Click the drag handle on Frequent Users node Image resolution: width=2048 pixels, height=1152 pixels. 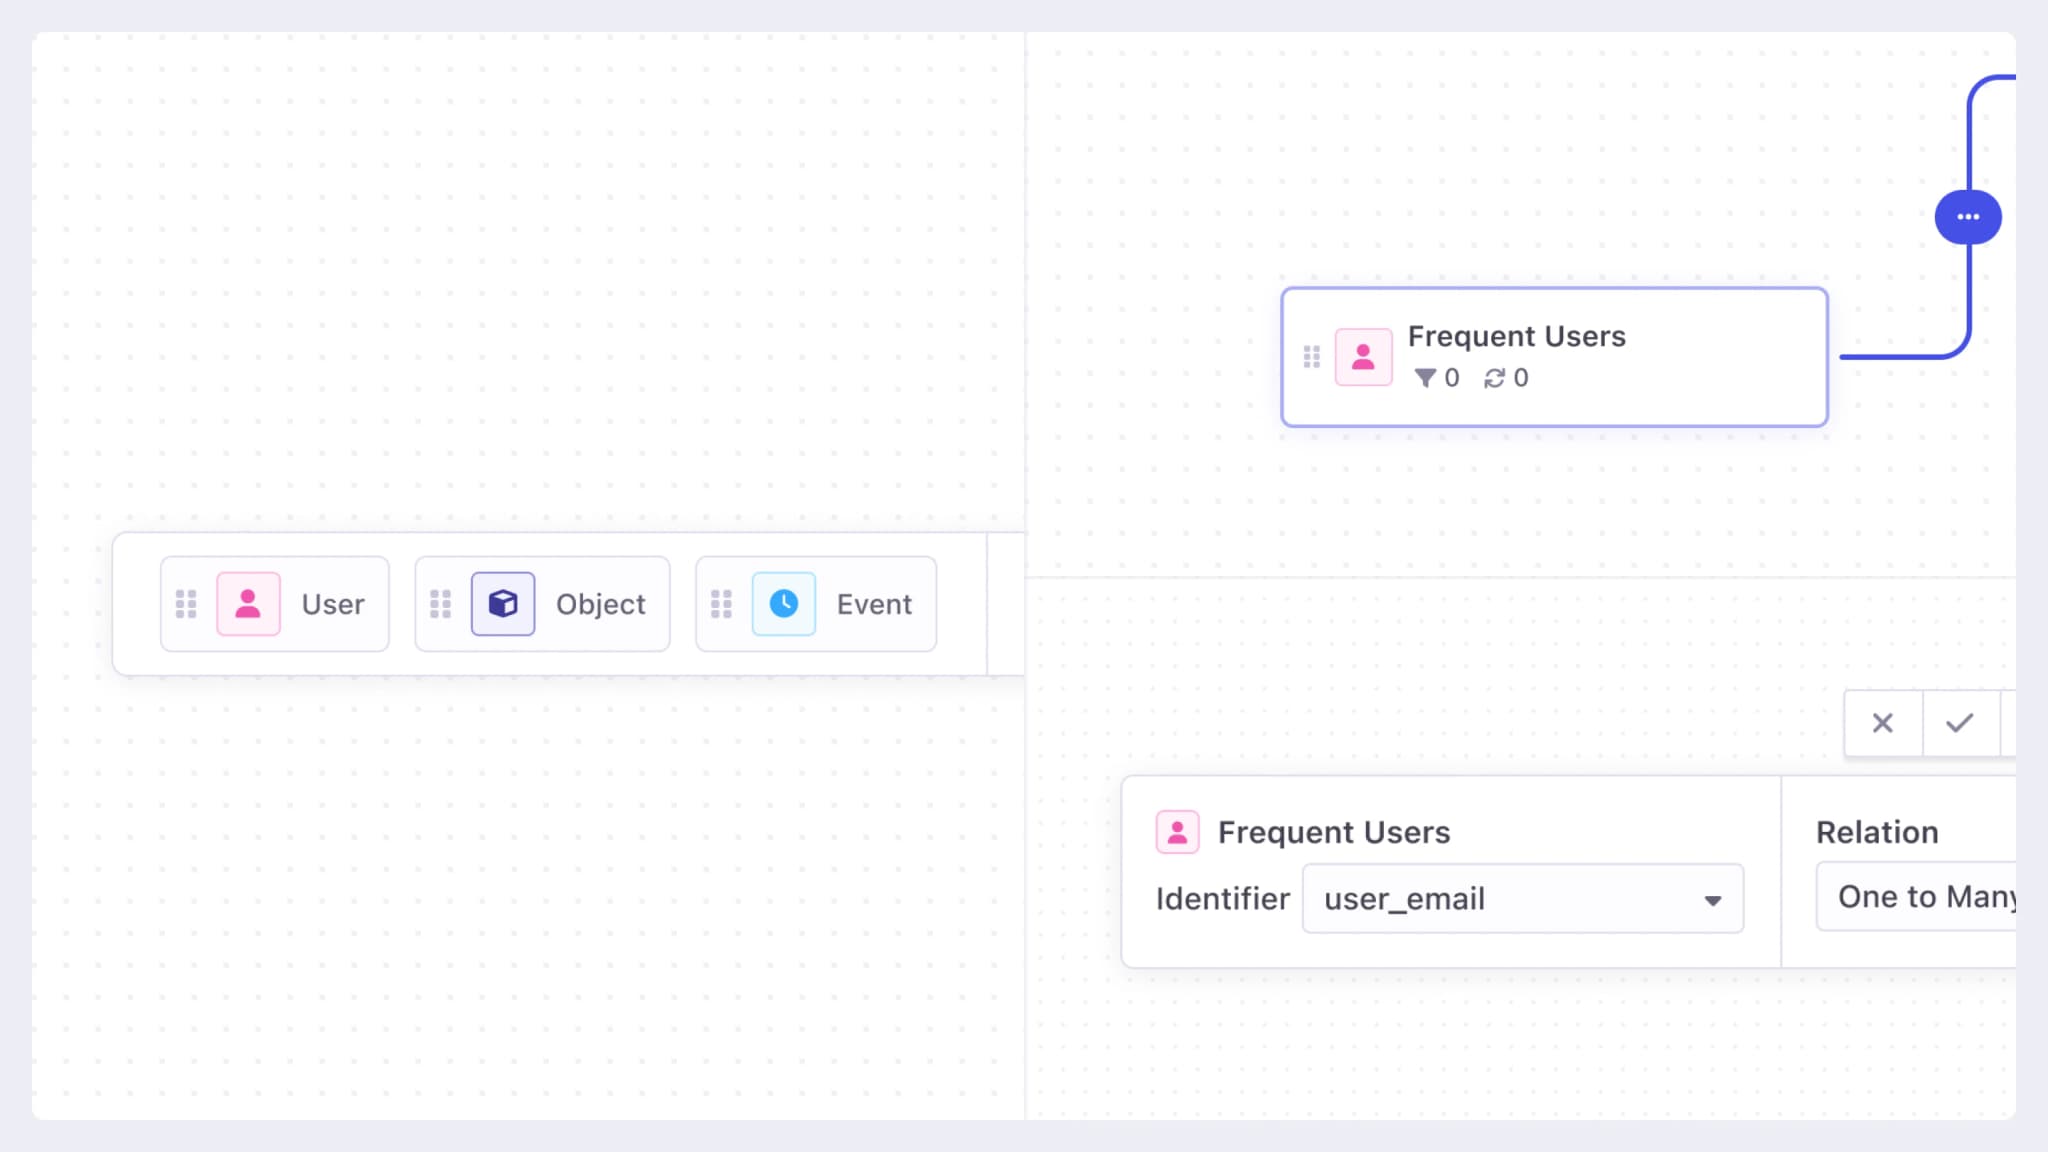[1311, 357]
